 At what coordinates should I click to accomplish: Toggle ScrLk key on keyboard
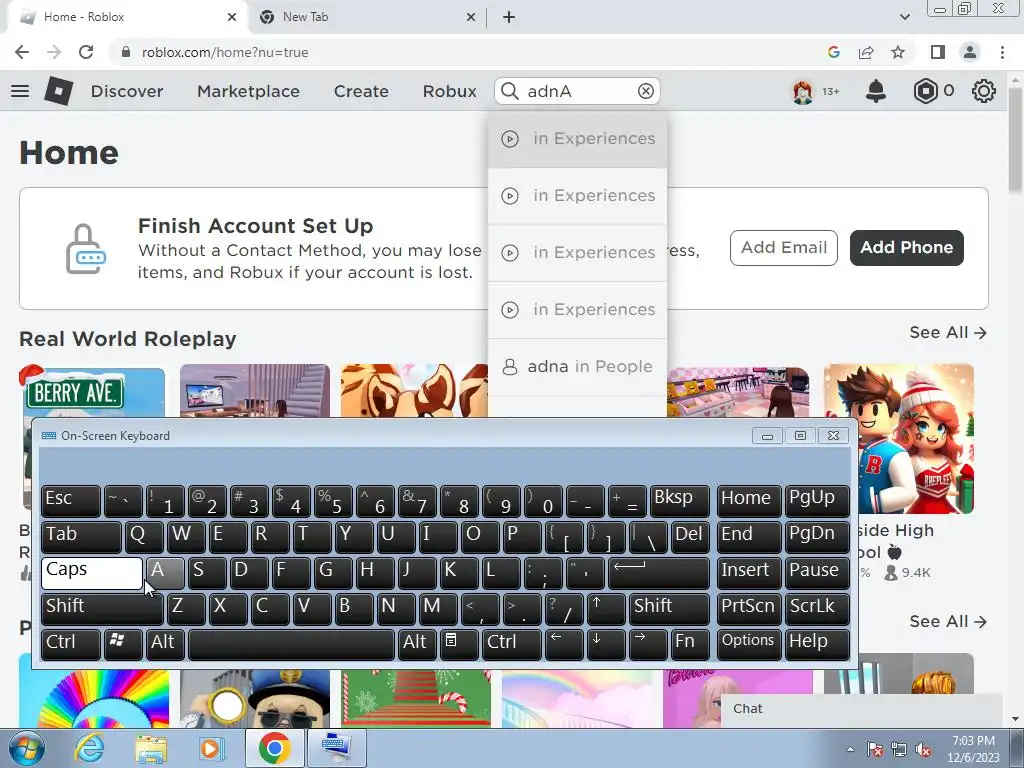pos(817,609)
